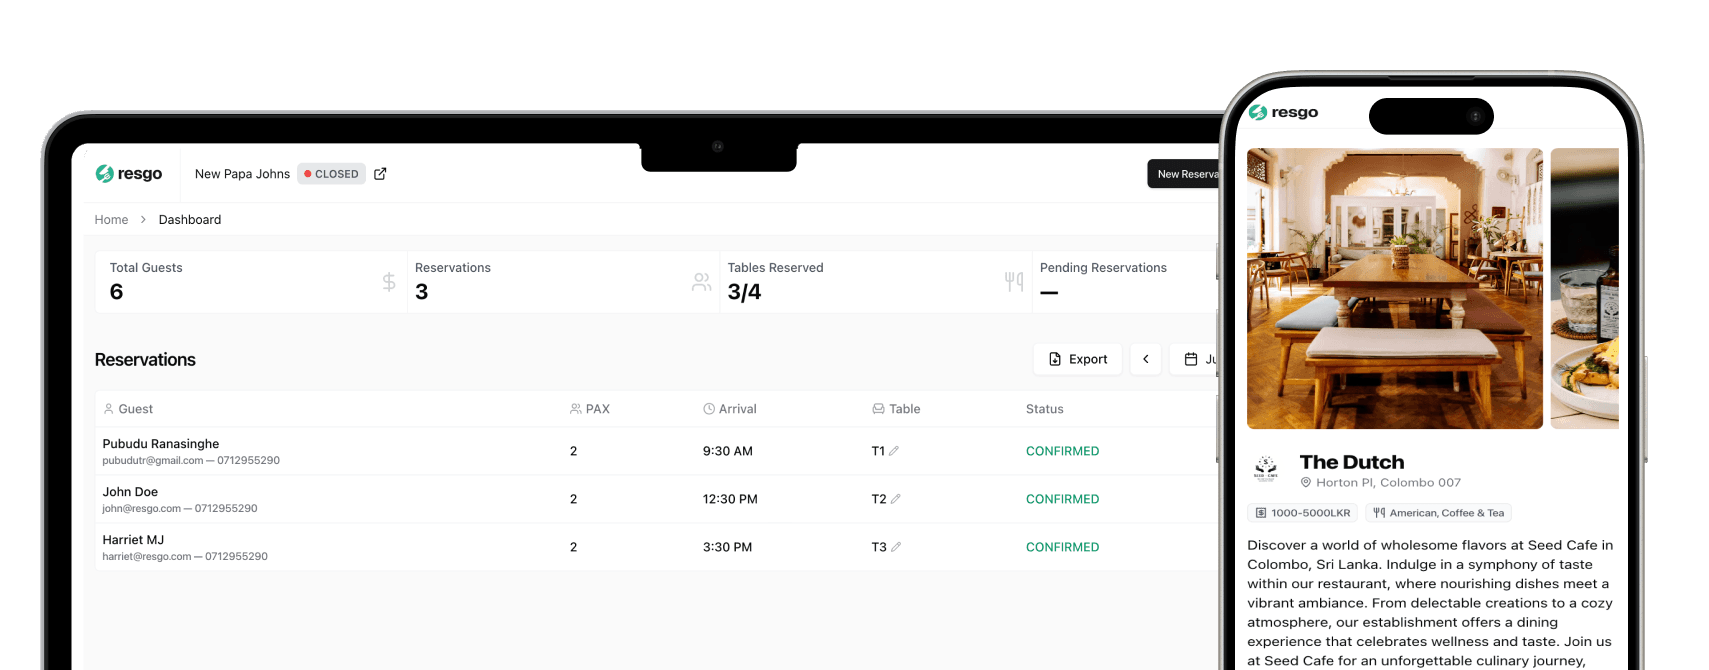This screenshot has width=1709, height=670.
Task: Click the 3:30 PM arrival time
Action: point(727,547)
